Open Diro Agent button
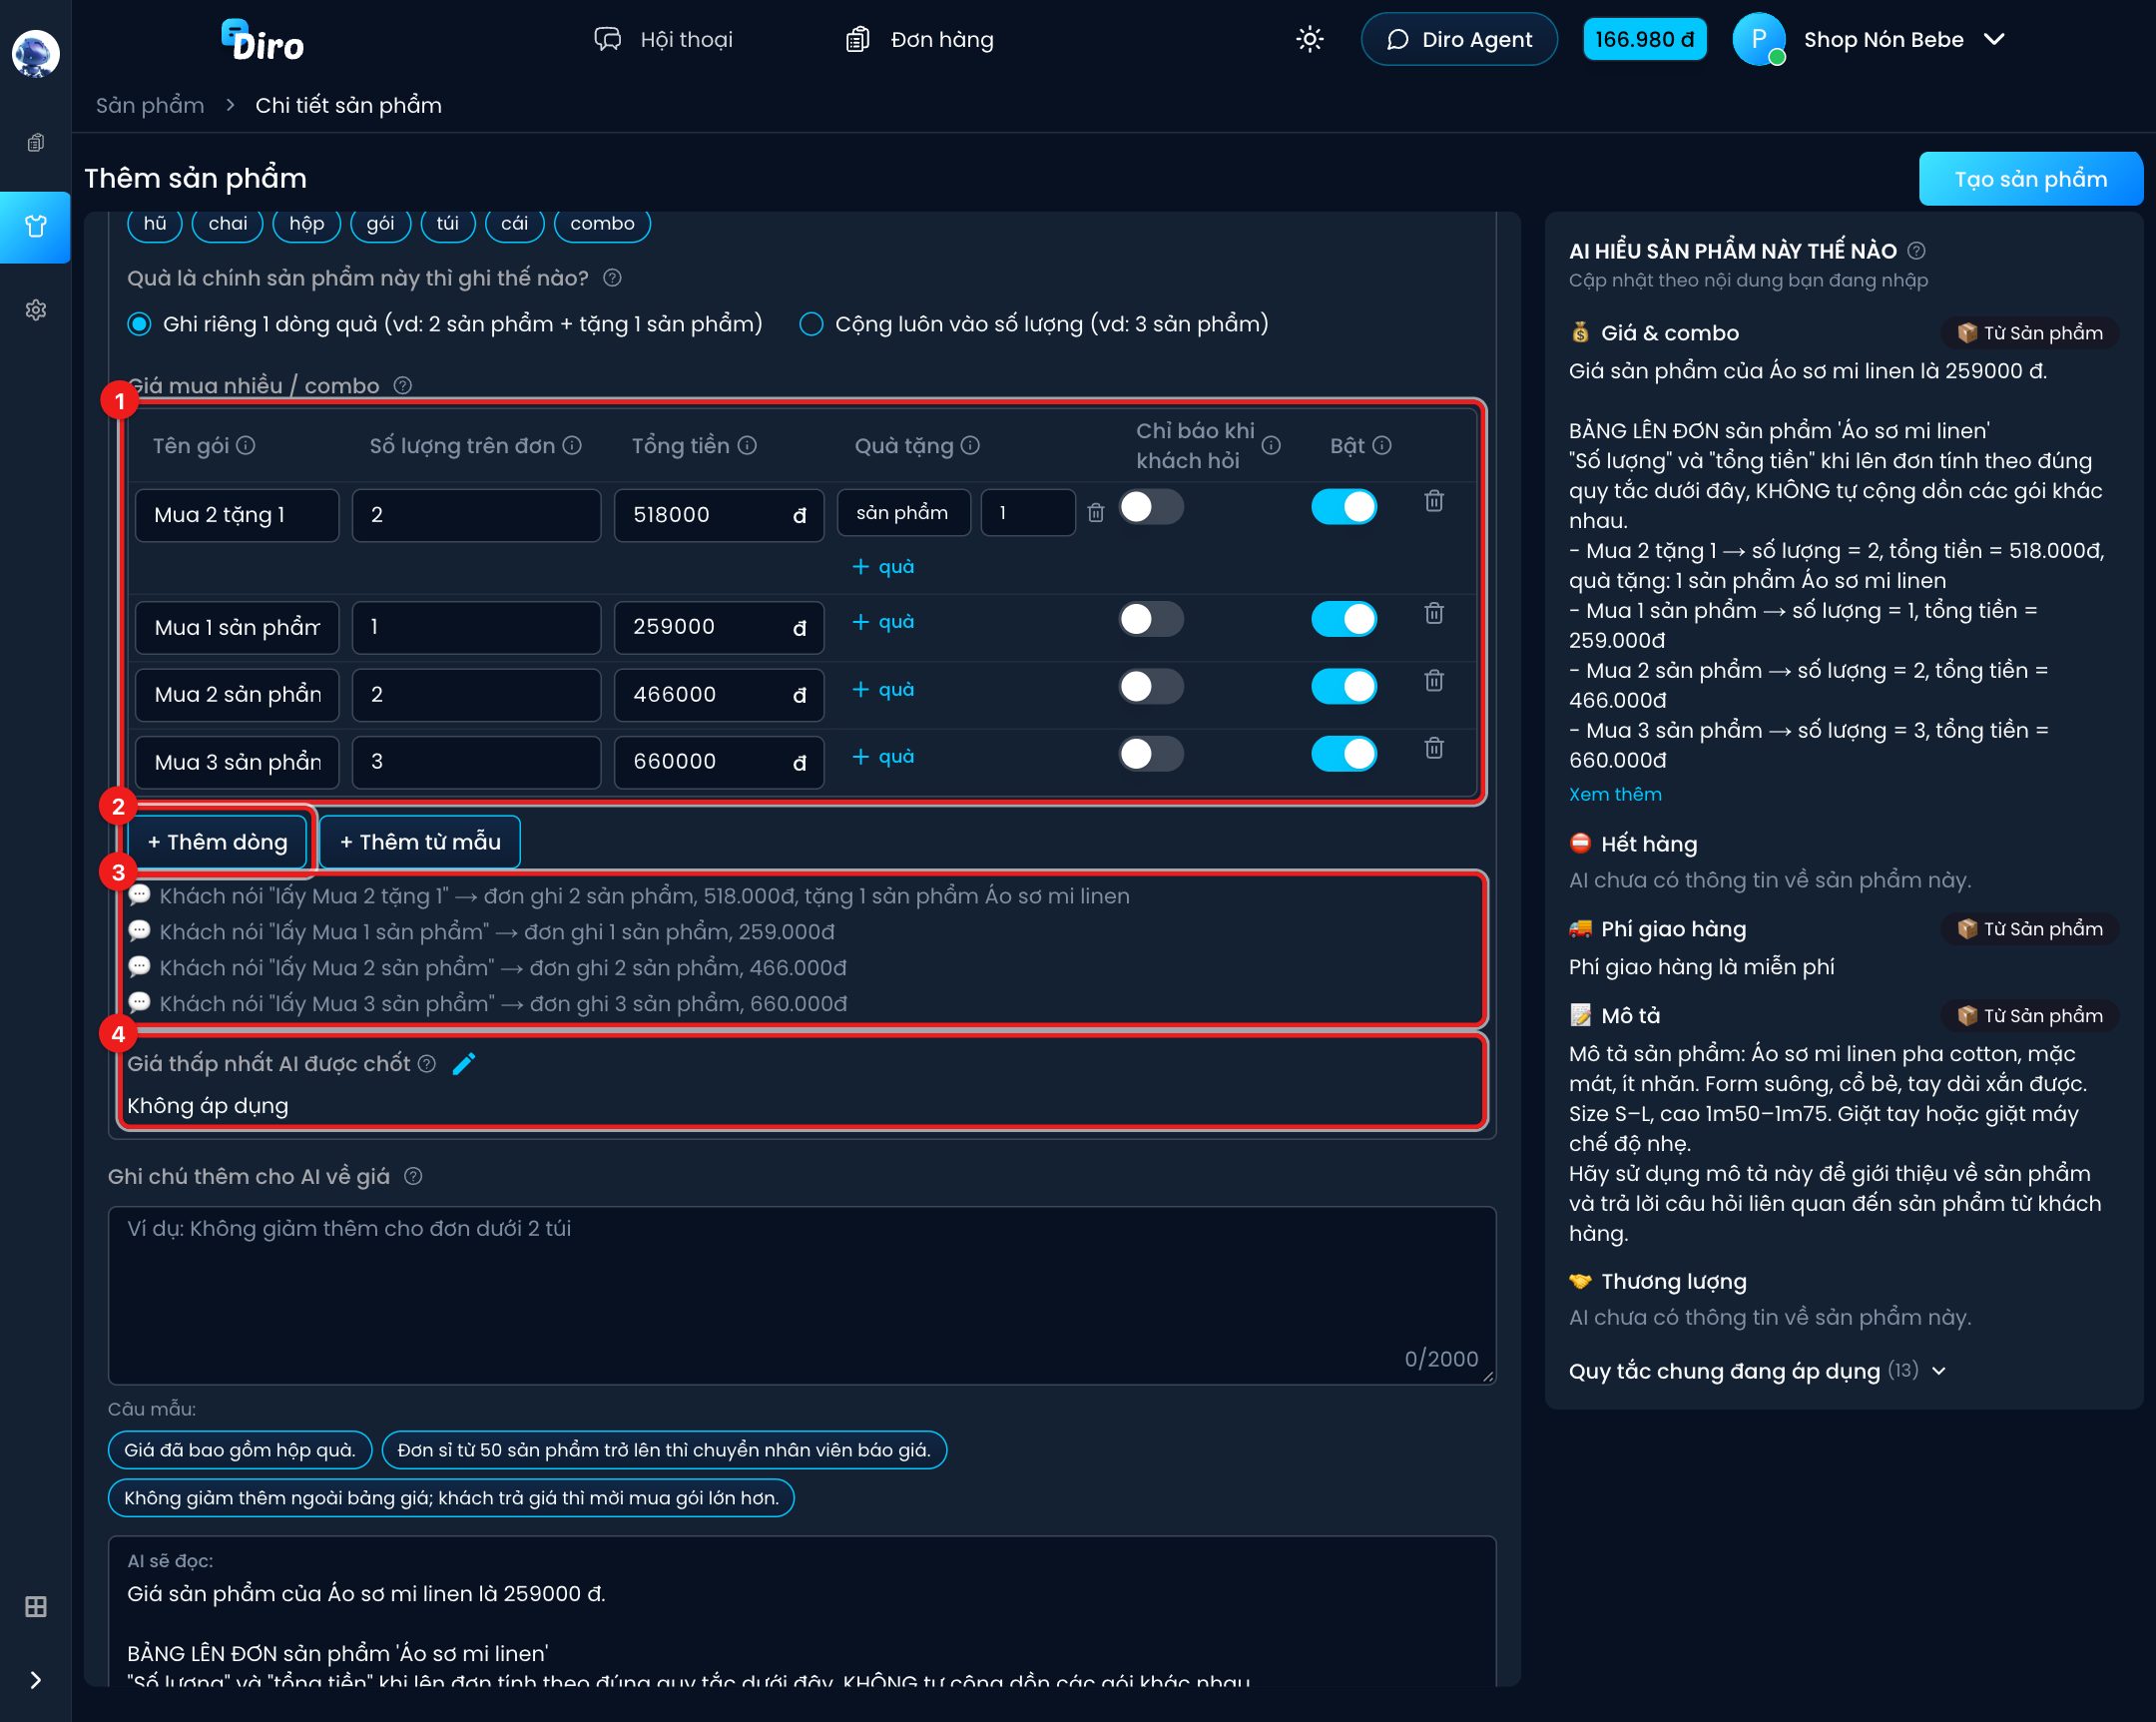This screenshot has height=1722, width=2156. pyautogui.click(x=1458, y=40)
